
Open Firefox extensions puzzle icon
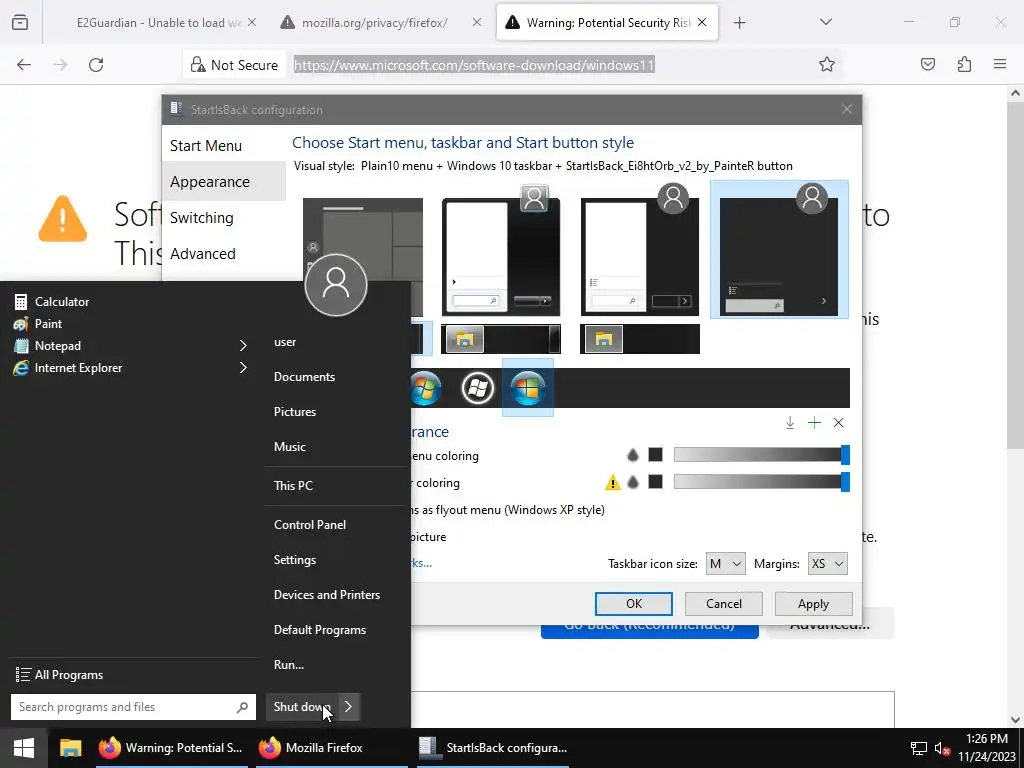pos(964,65)
